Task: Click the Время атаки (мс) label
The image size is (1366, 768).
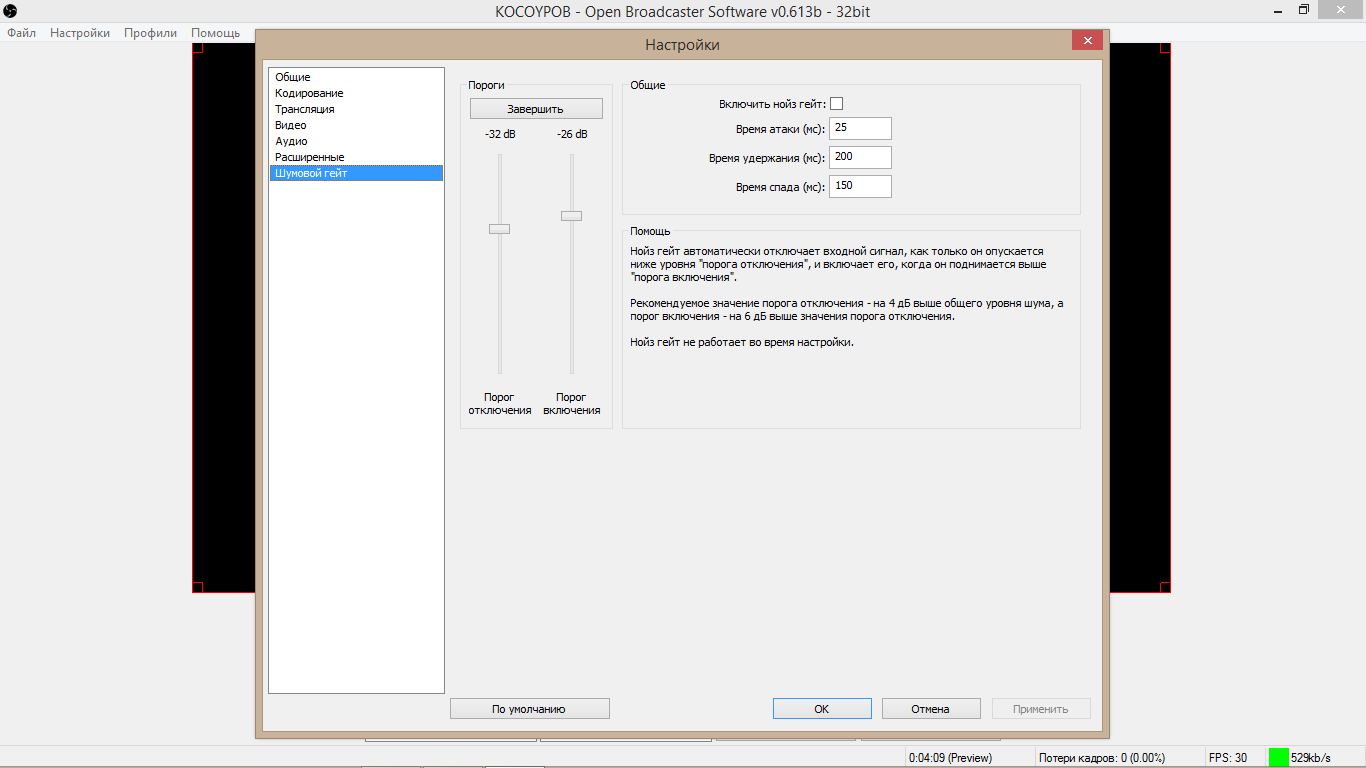Action: pos(780,129)
